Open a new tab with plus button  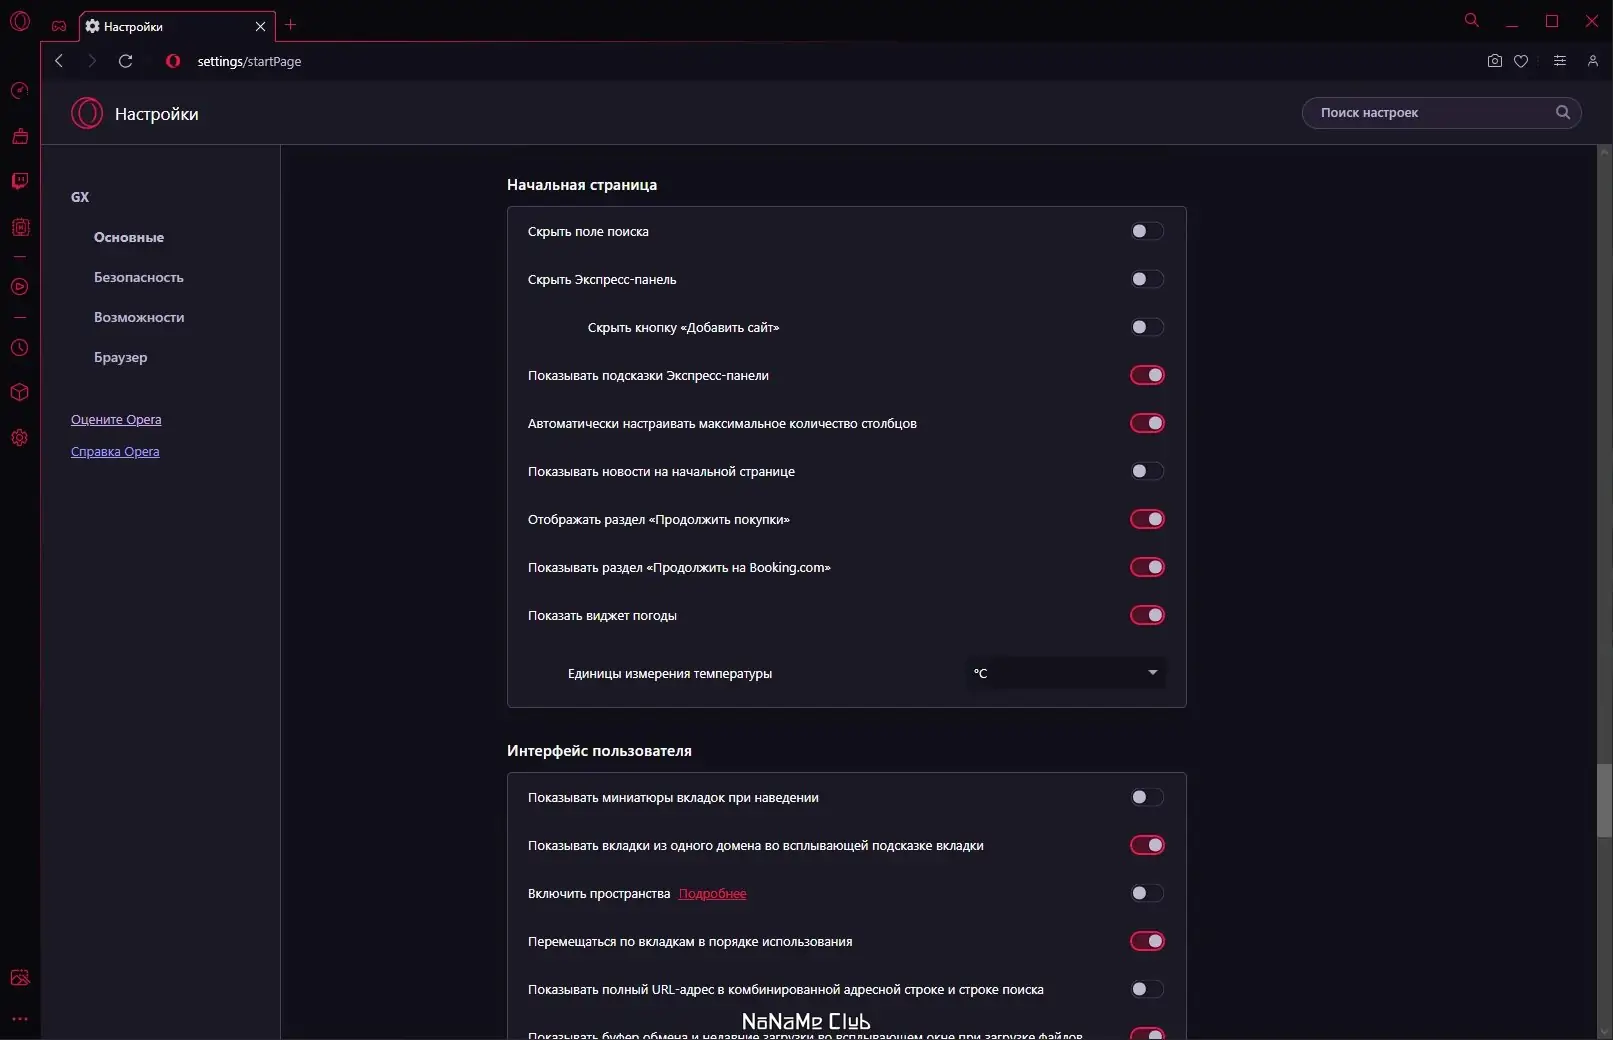[x=291, y=25]
